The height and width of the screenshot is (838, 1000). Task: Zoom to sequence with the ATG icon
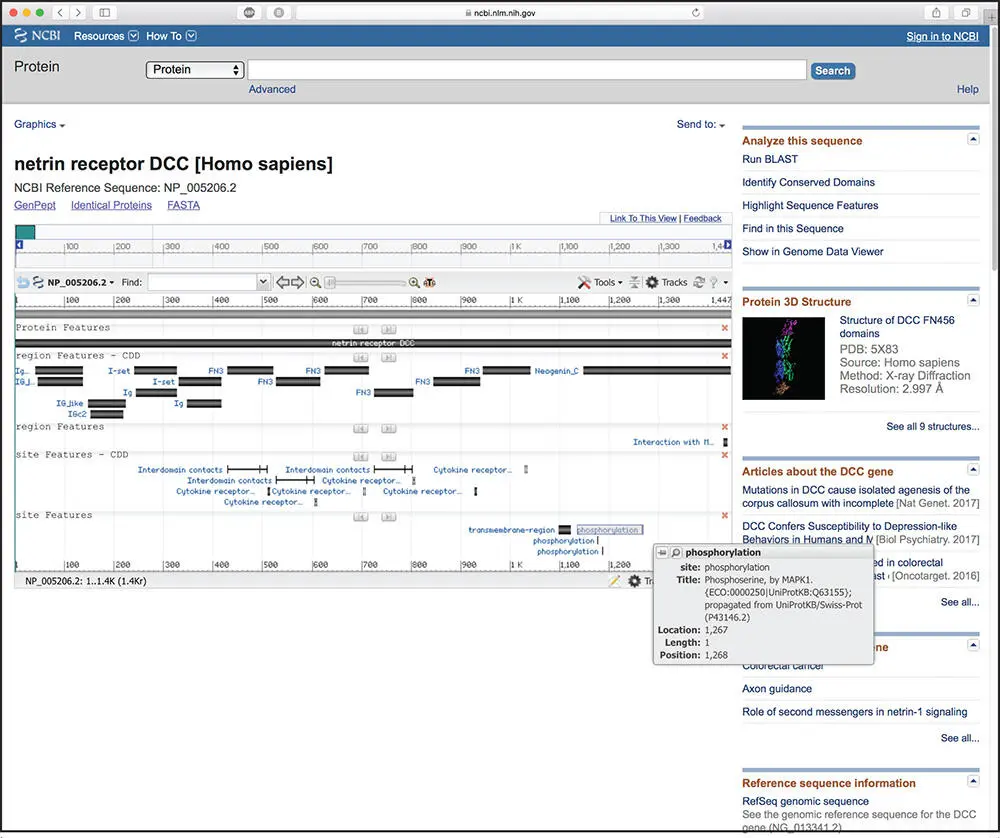(429, 283)
